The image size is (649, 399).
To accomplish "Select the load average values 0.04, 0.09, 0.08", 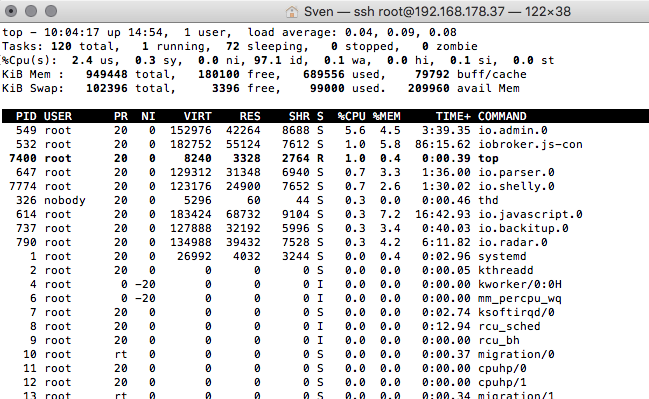I will point(401,32).
